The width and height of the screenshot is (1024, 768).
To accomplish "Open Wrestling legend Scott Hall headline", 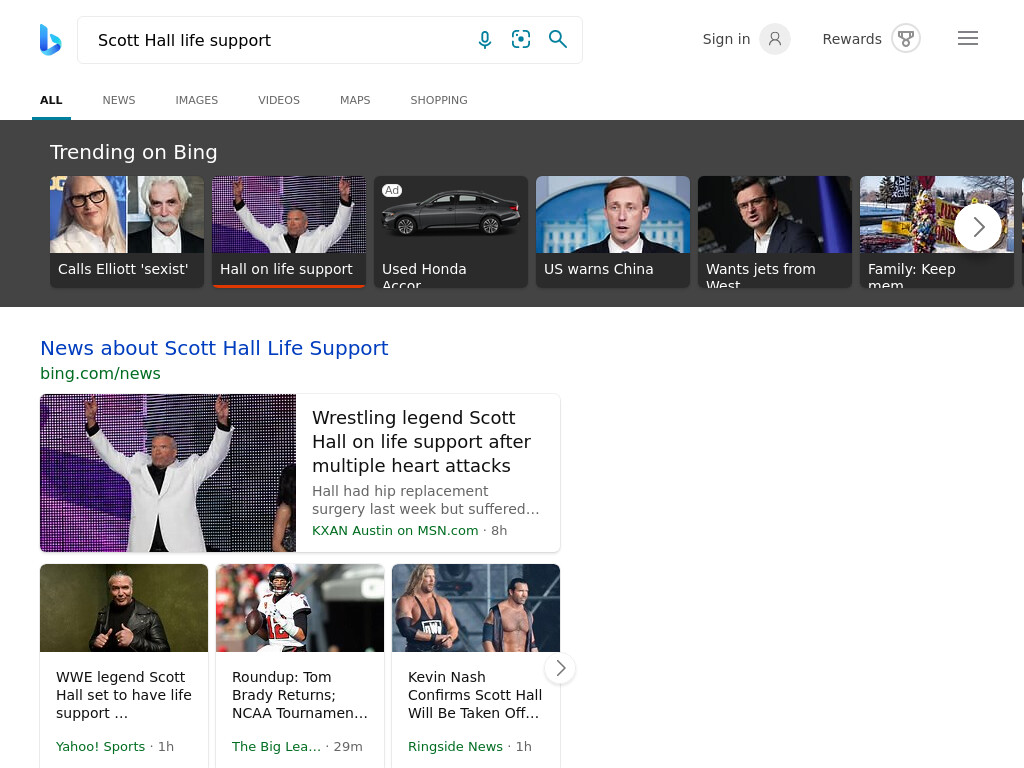I will (421, 441).
